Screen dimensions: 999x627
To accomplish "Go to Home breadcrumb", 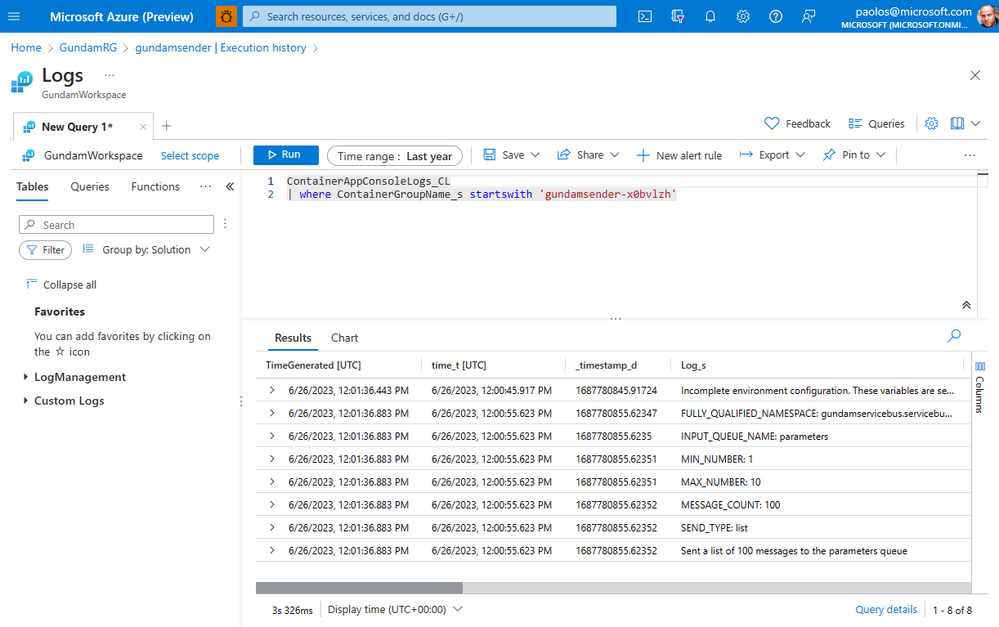I will click(26, 48).
